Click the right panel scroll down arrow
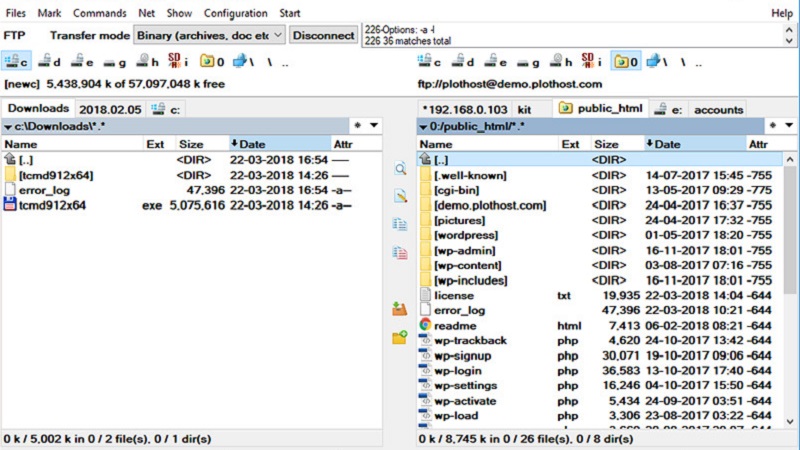The image size is (800, 450). coord(790,425)
